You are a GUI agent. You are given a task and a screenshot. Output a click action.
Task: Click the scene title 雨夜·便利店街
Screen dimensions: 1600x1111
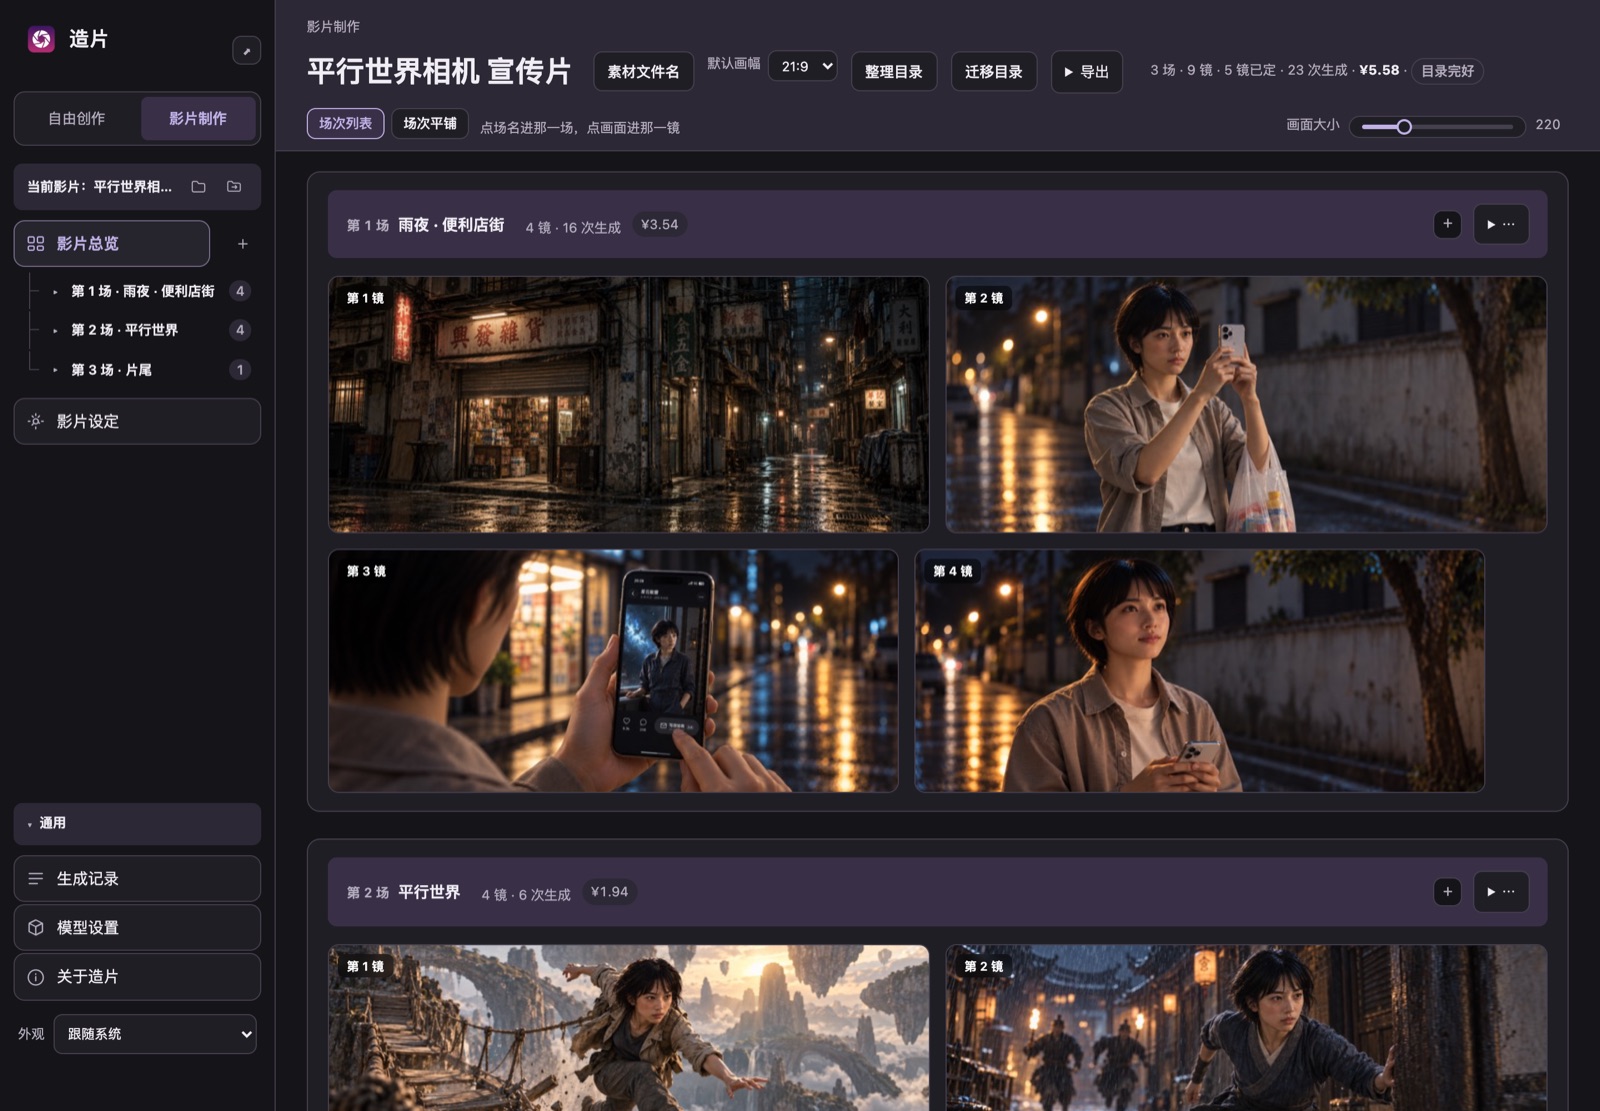(x=451, y=225)
